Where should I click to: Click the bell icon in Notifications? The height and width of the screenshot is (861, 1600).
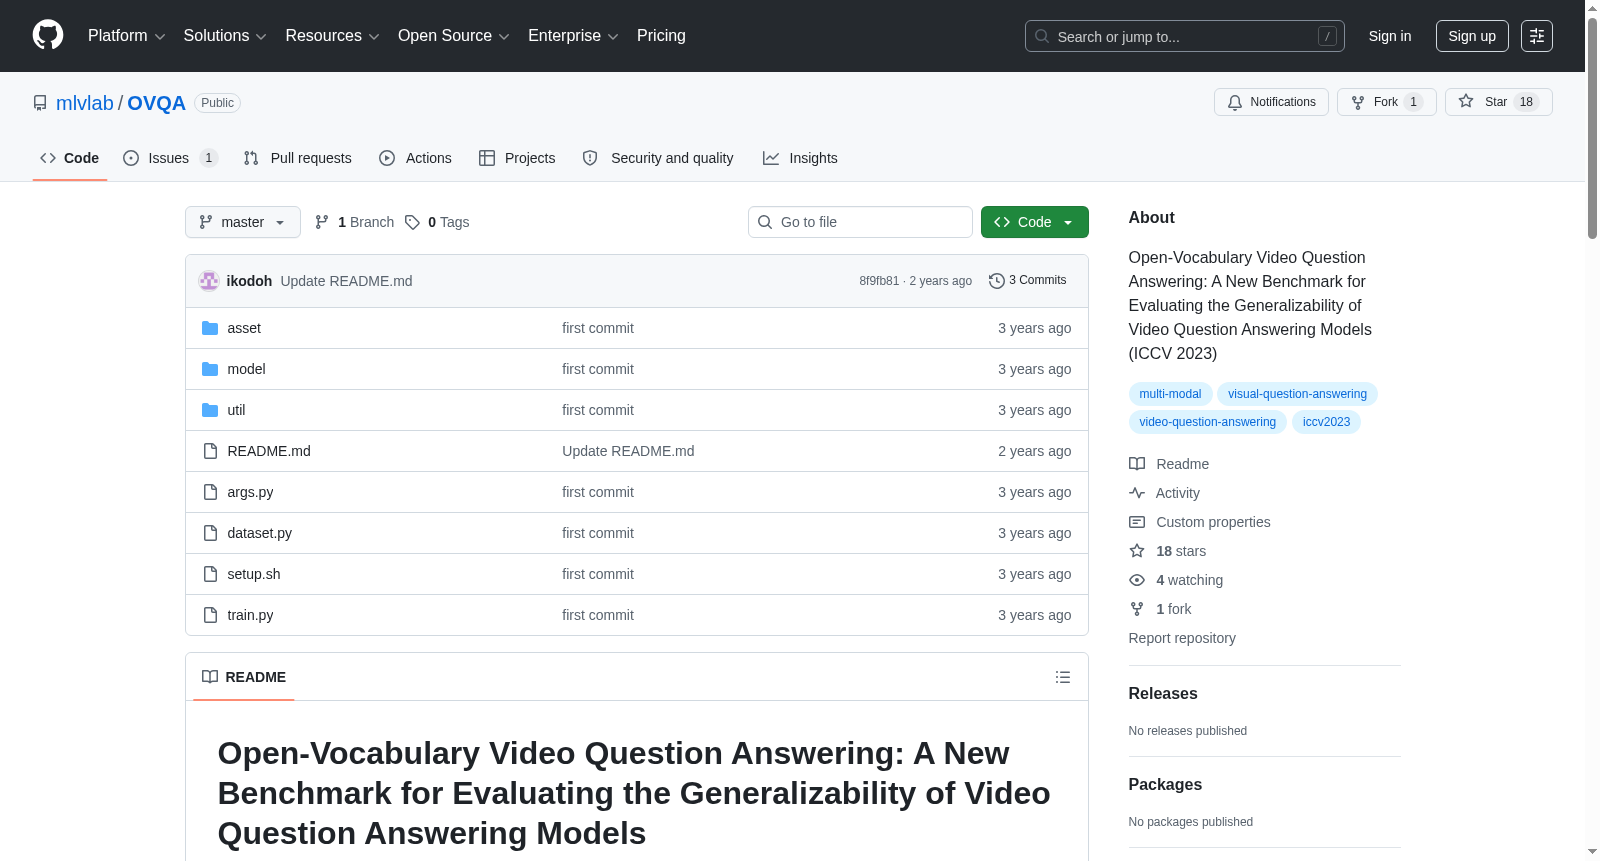(x=1235, y=102)
